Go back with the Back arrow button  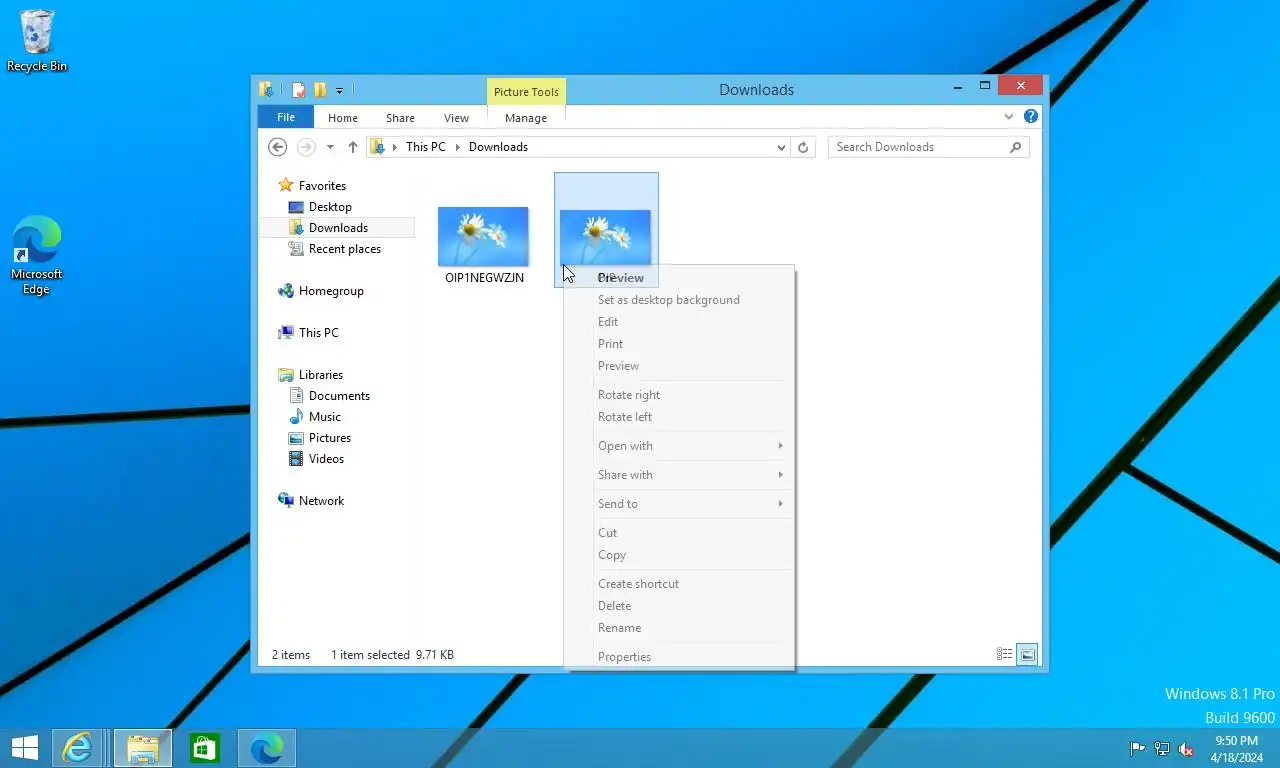click(x=278, y=147)
